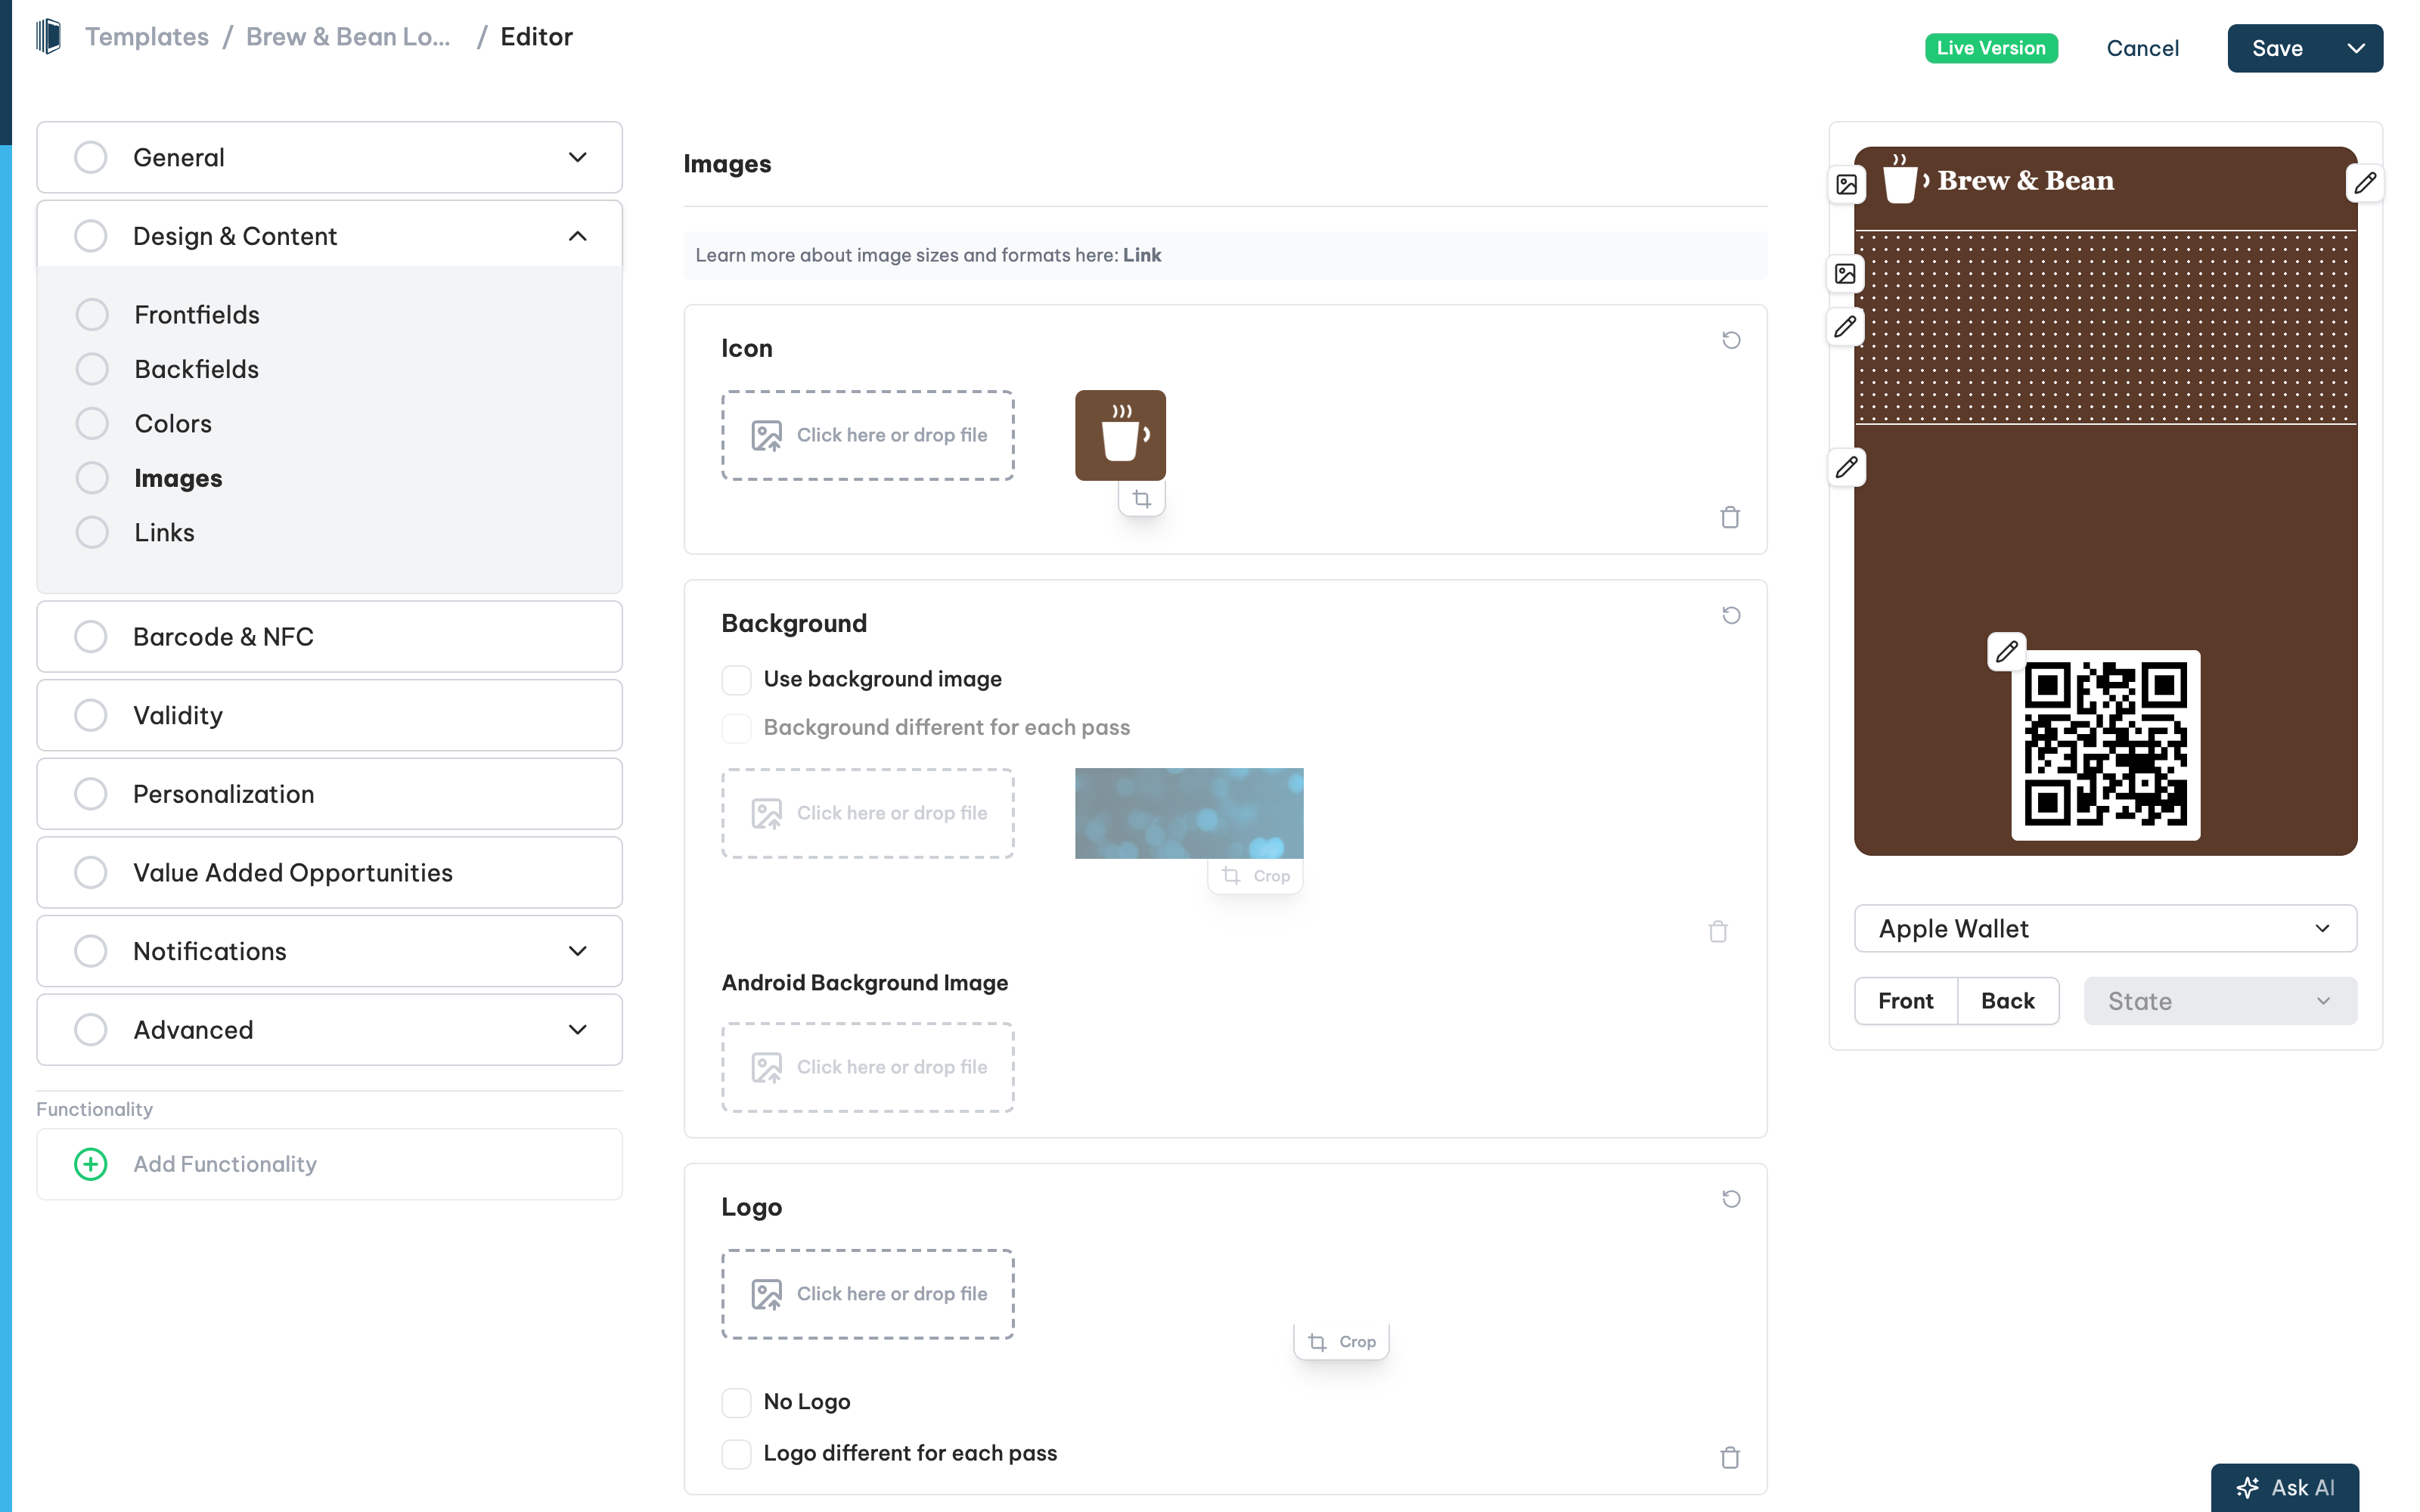Image resolution: width=2420 pixels, height=1512 pixels.
Task: Open the Backfields submenu item
Action: tap(197, 369)
